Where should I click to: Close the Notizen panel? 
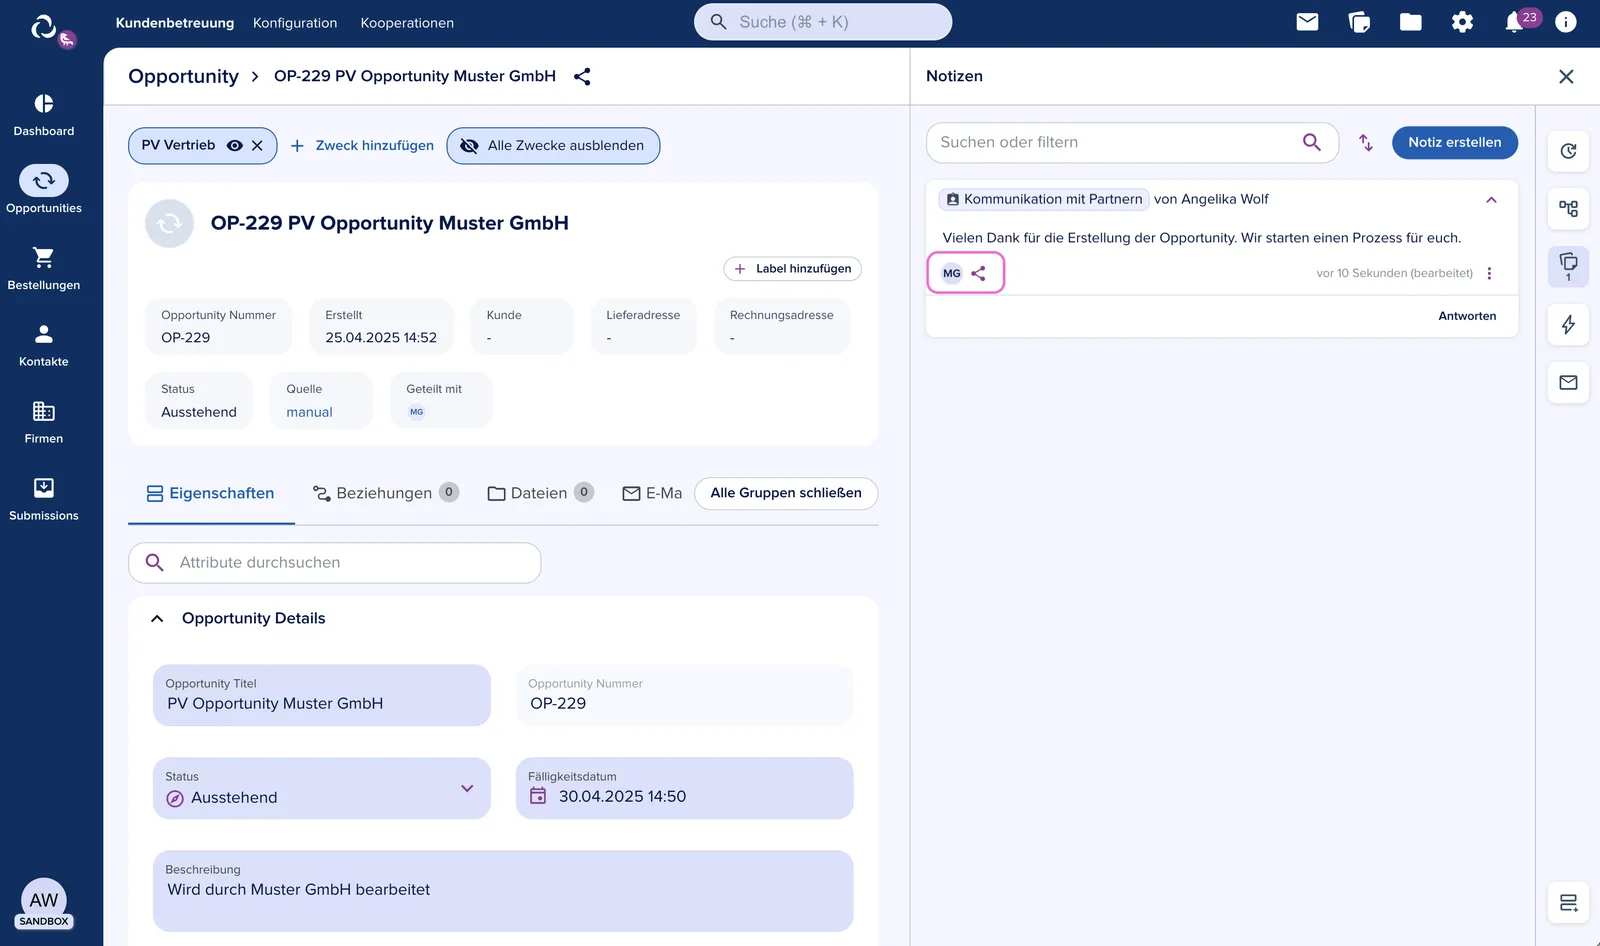click(1566, 77)
